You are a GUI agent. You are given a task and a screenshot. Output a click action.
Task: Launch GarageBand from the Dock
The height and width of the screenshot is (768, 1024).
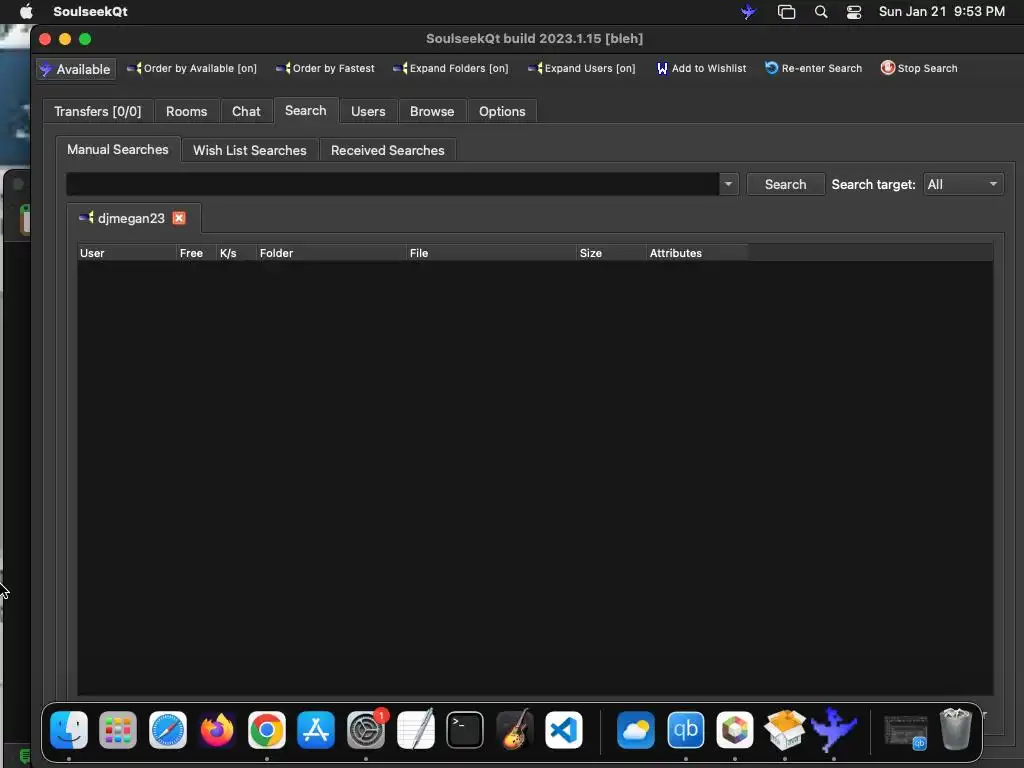(515, 729)
